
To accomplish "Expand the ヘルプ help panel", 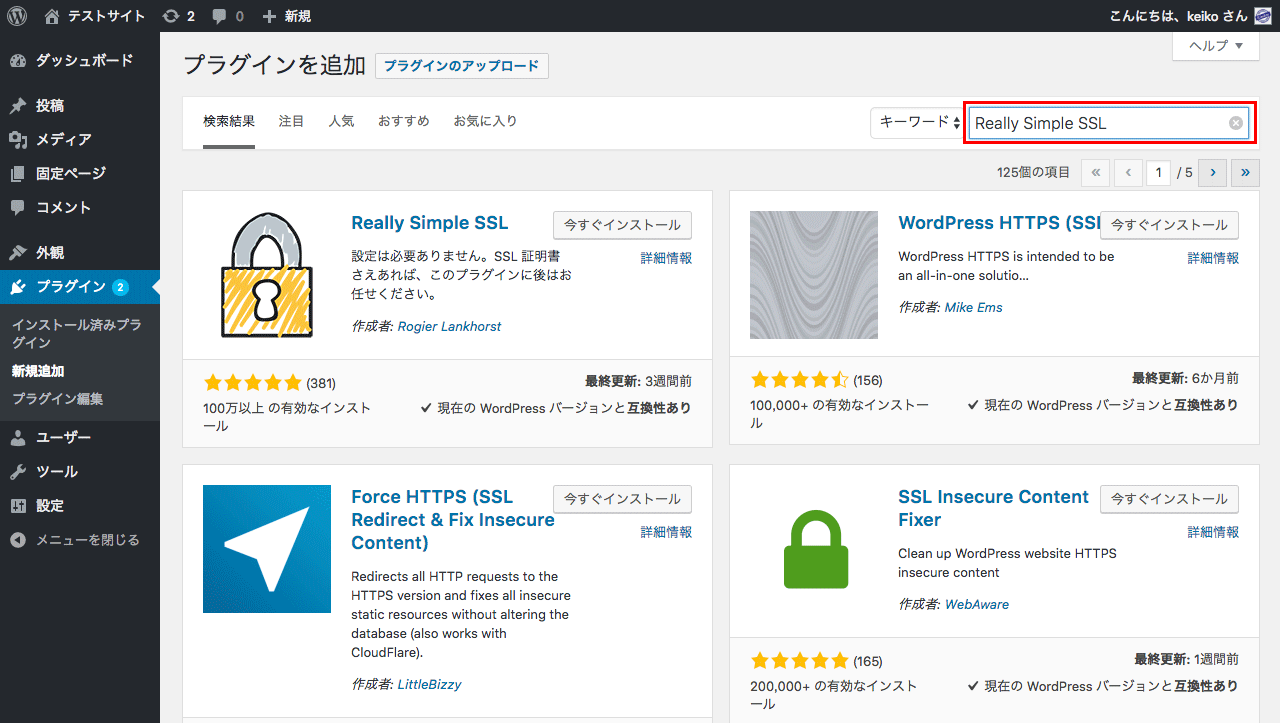I will [1215, 46].
